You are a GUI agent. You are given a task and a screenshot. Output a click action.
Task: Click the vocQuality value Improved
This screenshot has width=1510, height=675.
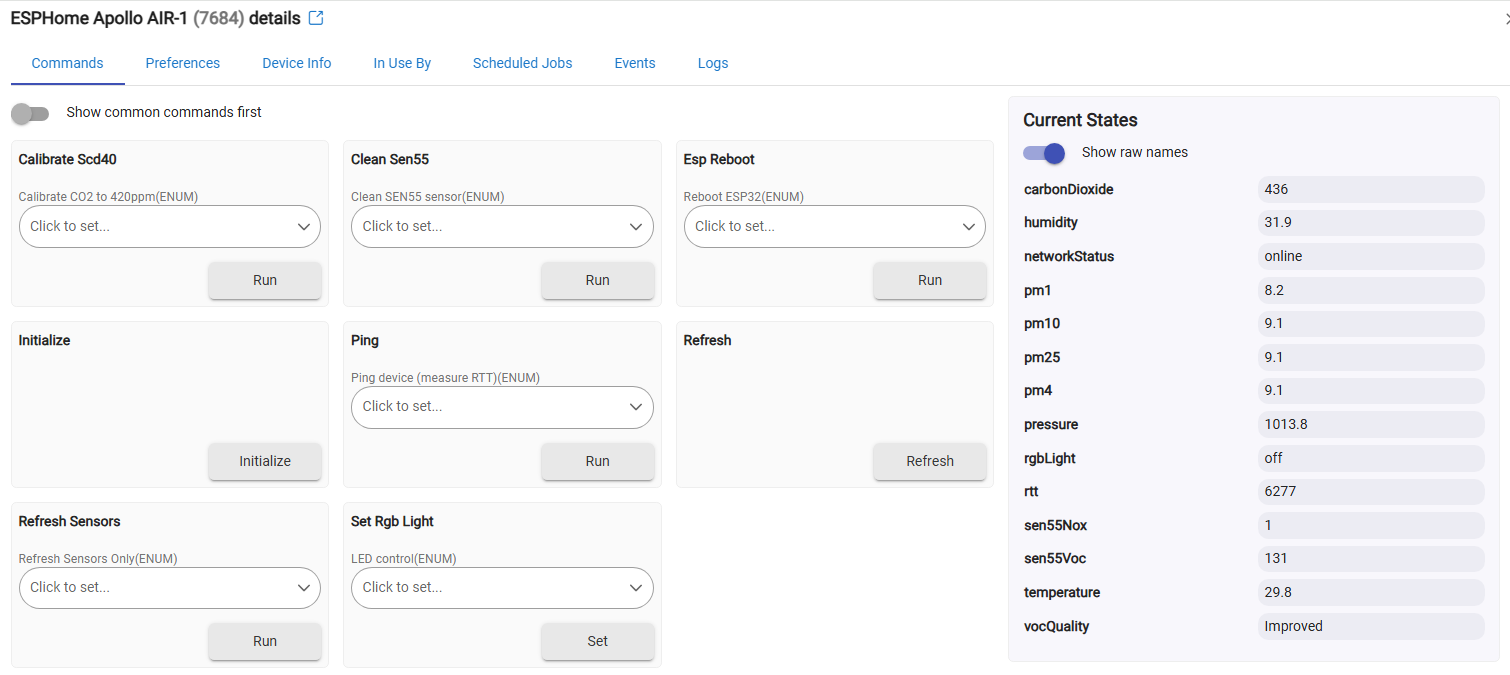pos(1371,626)
